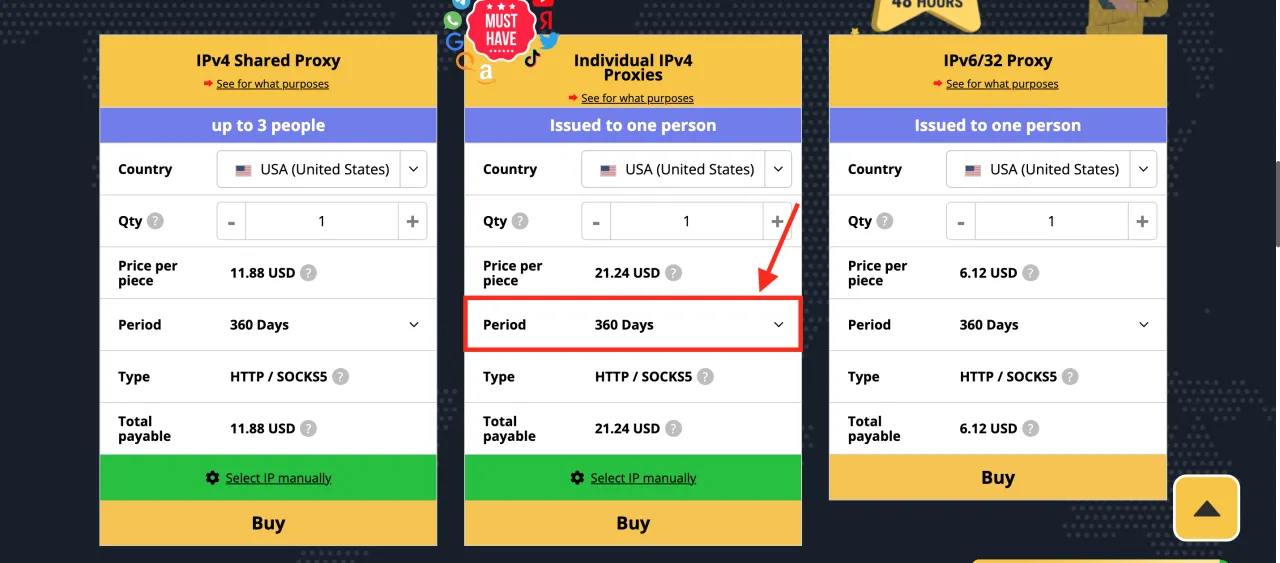Viewport: 1280px width, 563px height.
Task: Click help icon beside IPv6/32 6.12 USD price per piece
Action: click(1030, 272)
